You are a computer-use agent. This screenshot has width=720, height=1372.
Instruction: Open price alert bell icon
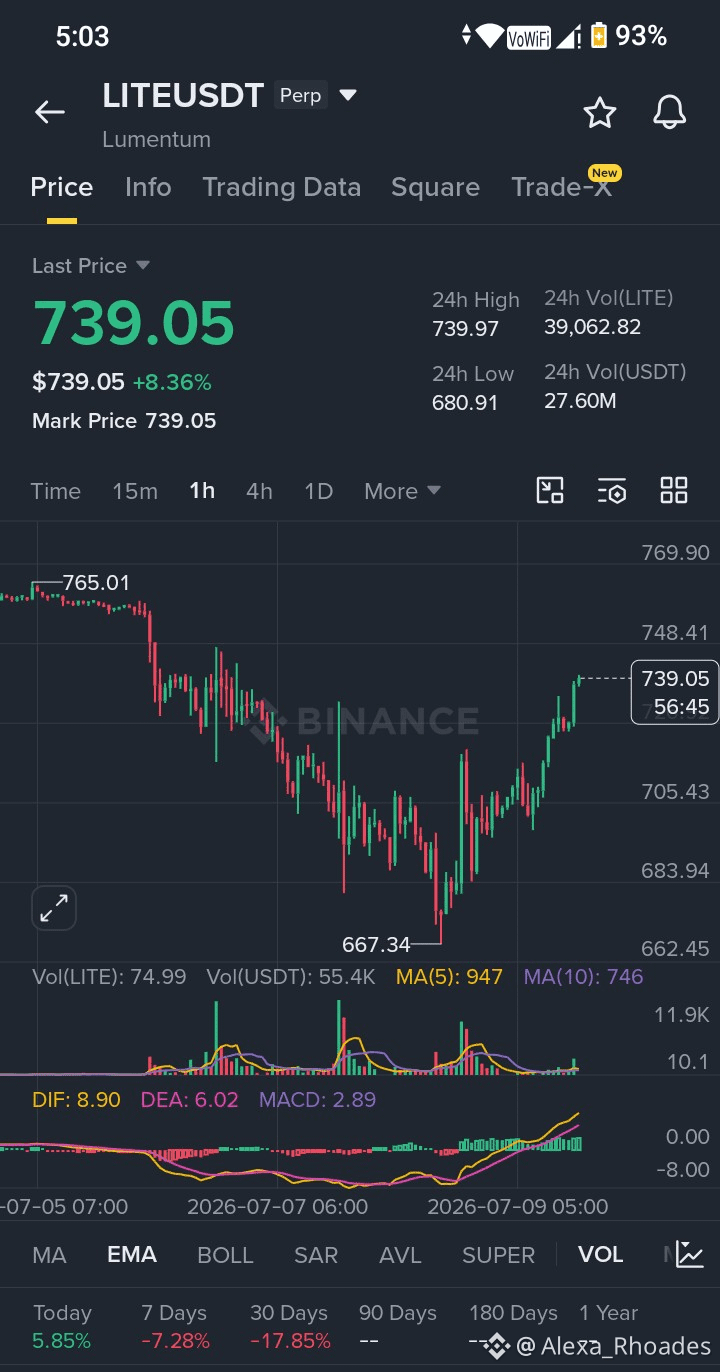pos(670,112)
